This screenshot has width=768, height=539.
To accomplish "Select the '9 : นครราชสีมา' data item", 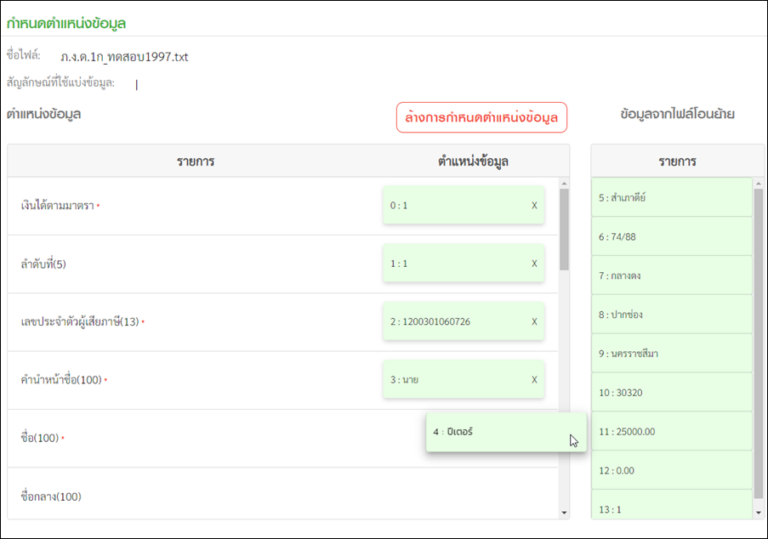I will point(671,353).
